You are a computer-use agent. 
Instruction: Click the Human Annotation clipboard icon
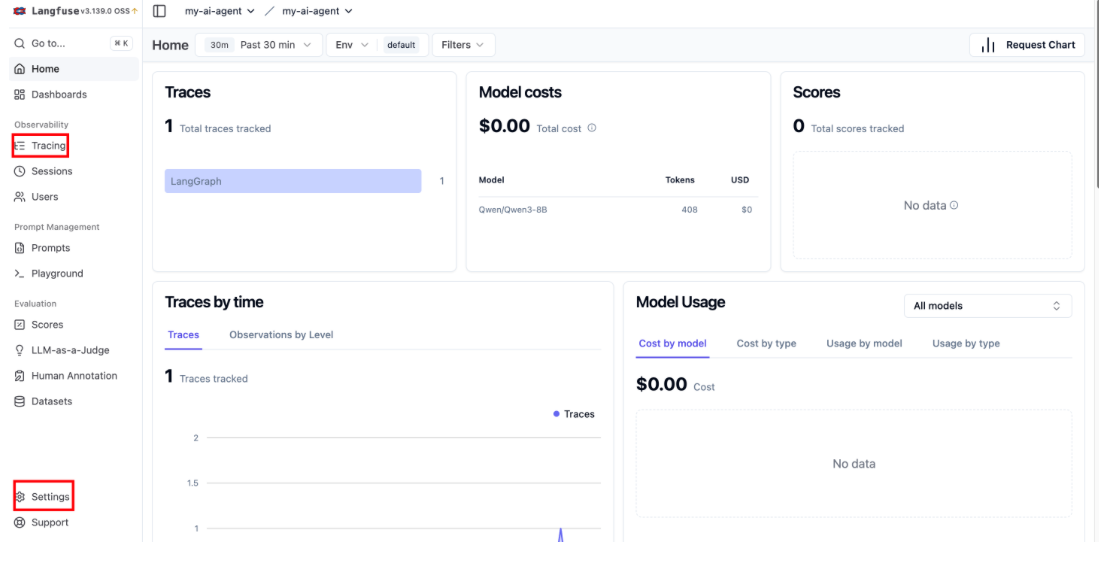pos(20,376)
